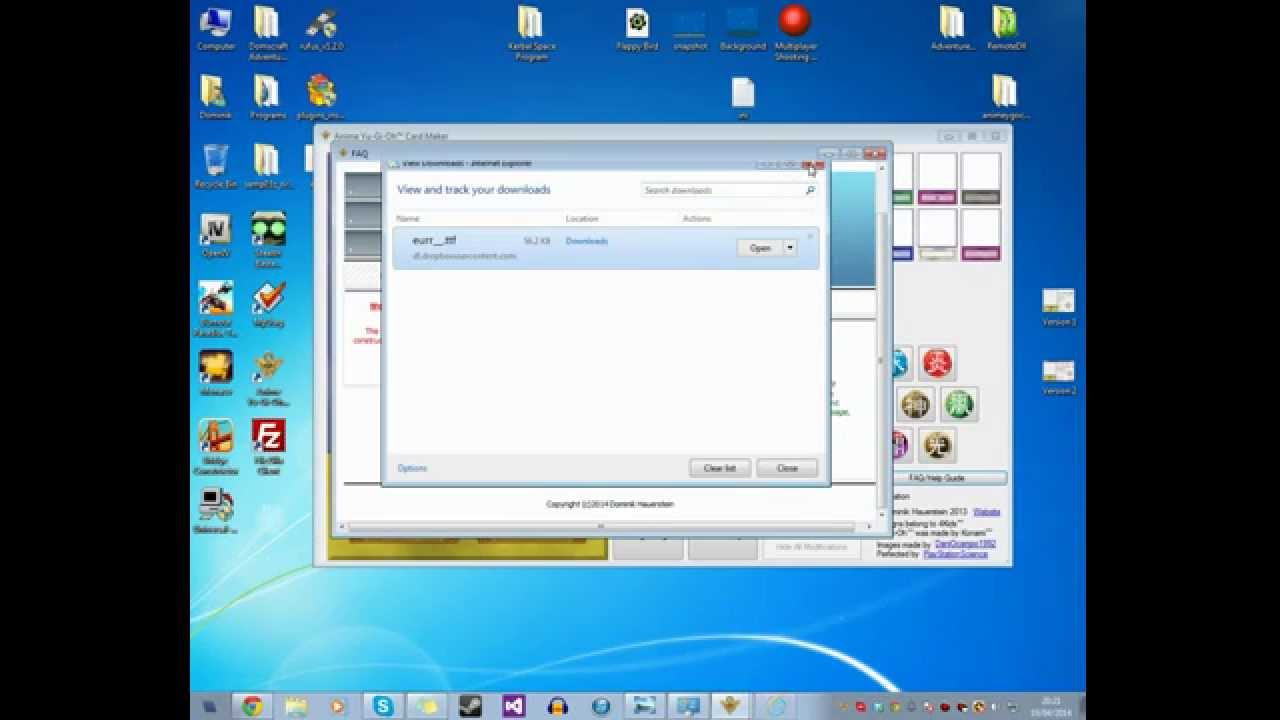Image resolution: width=1280 pixels, height=720 pixels.
Task: Open the Recycle Bin
Action: coord(216,166)
